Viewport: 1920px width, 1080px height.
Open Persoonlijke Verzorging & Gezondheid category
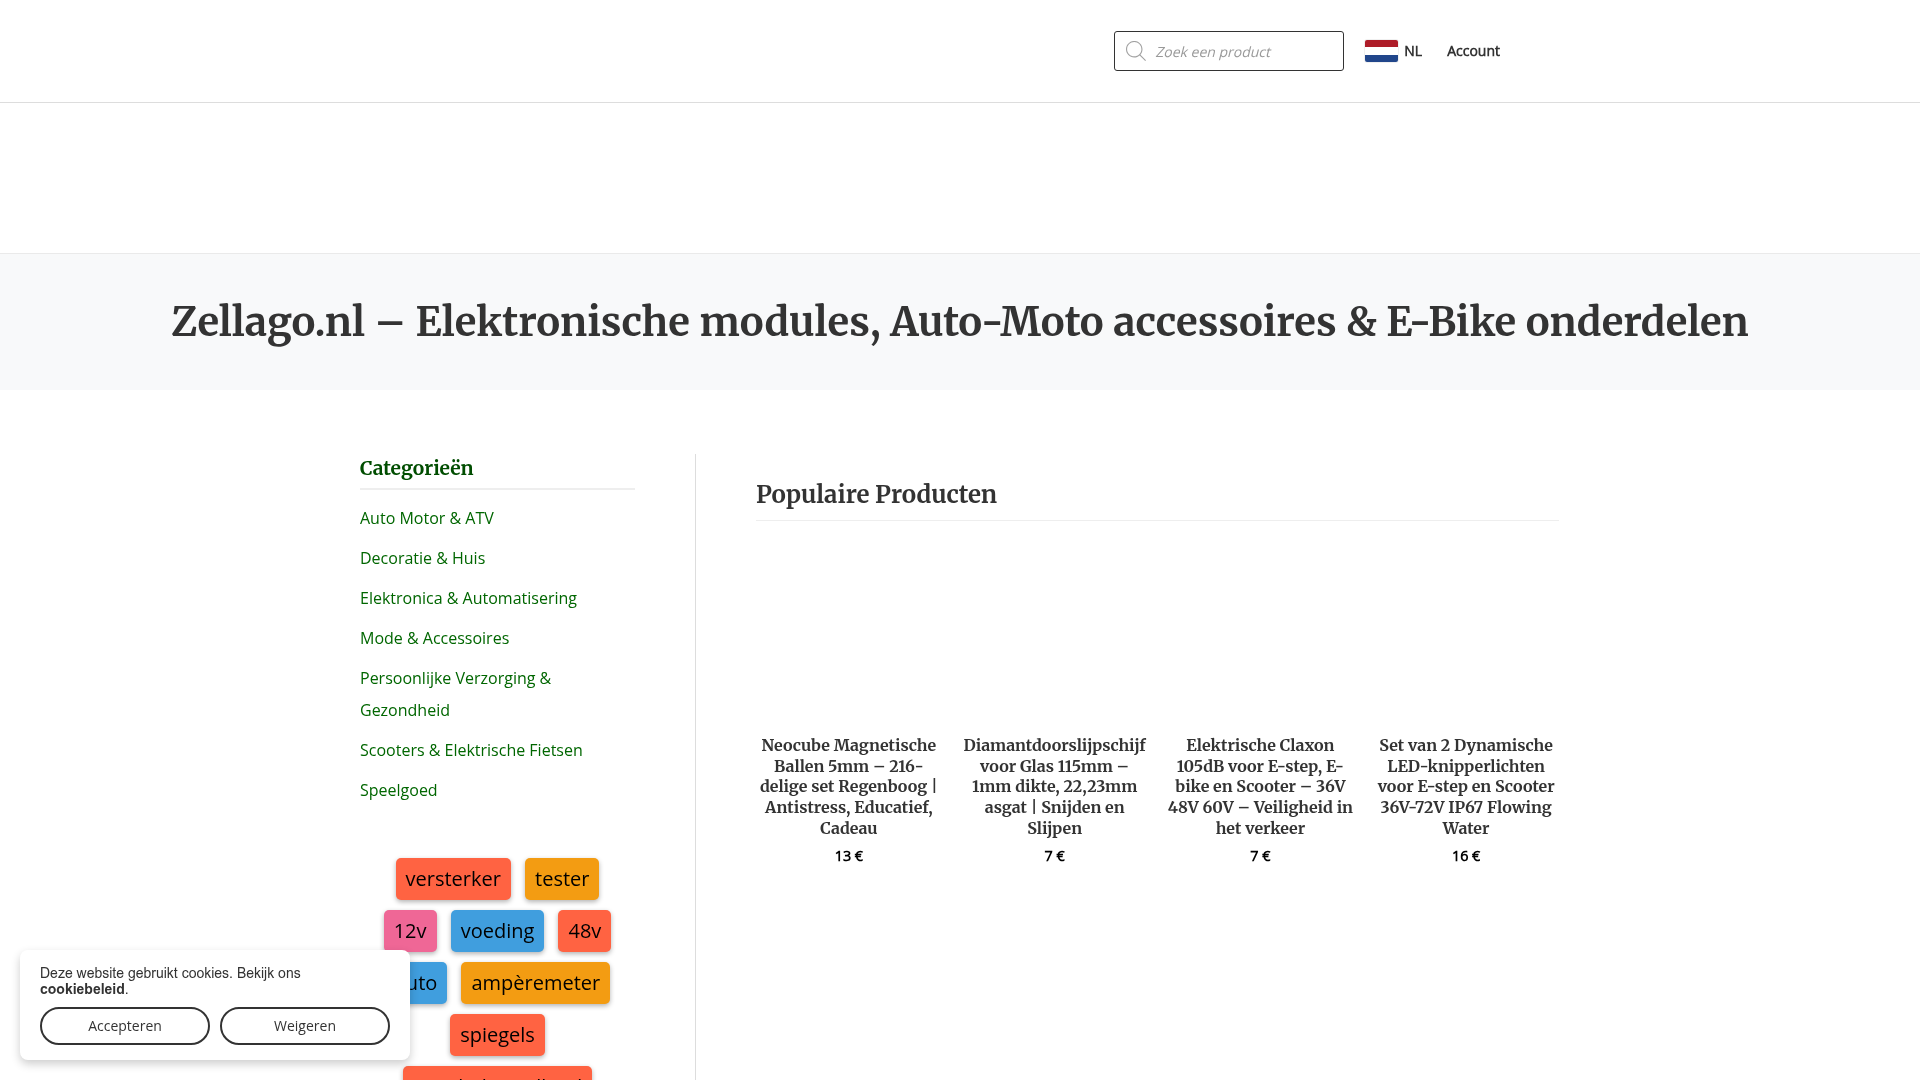[455, 694]
